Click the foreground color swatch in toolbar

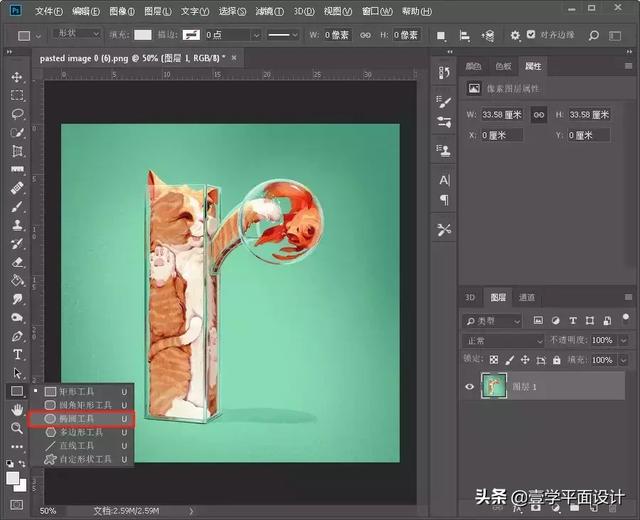[12, 478]
